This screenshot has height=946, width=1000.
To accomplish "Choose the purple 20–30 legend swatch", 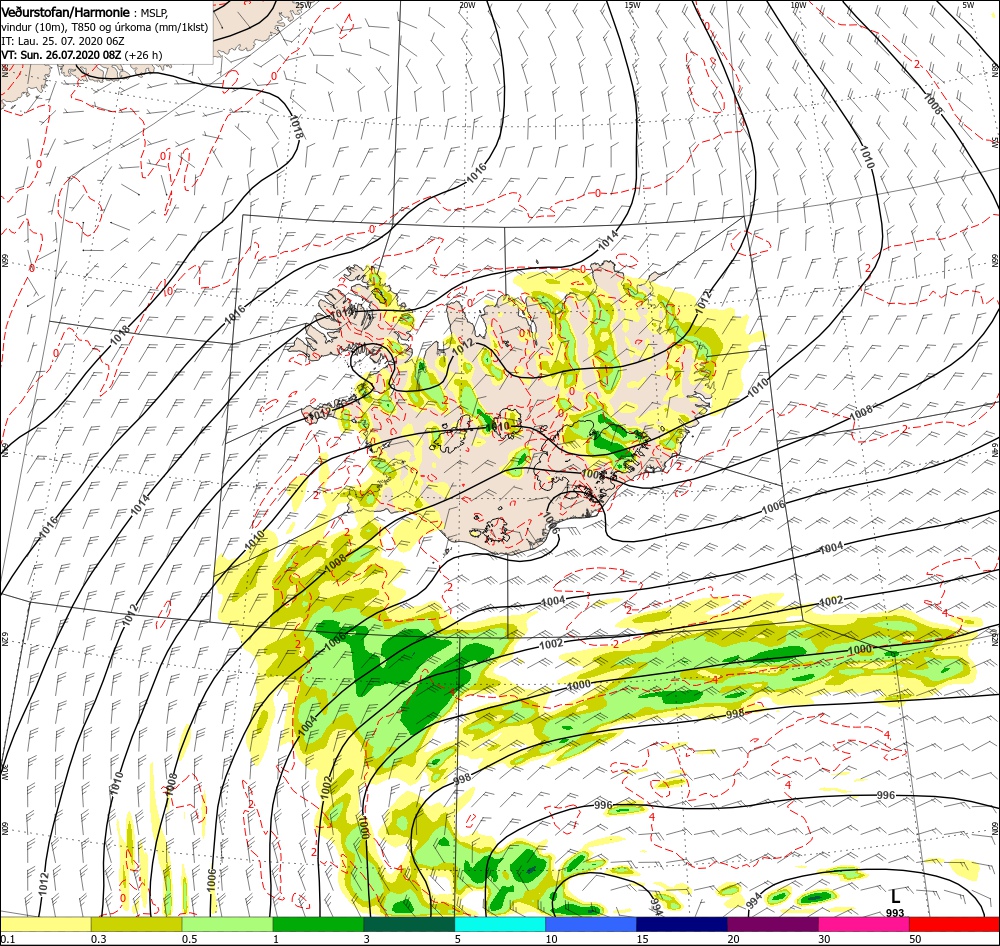I will (772, 924).
